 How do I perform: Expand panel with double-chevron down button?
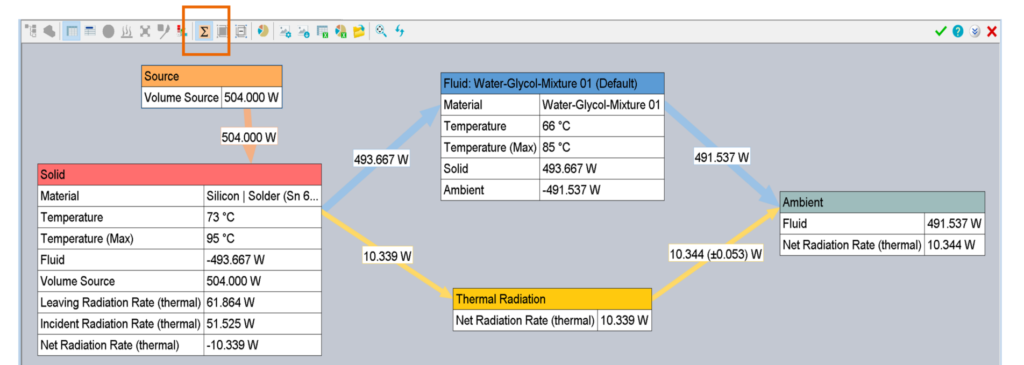[x=975, y=31]
